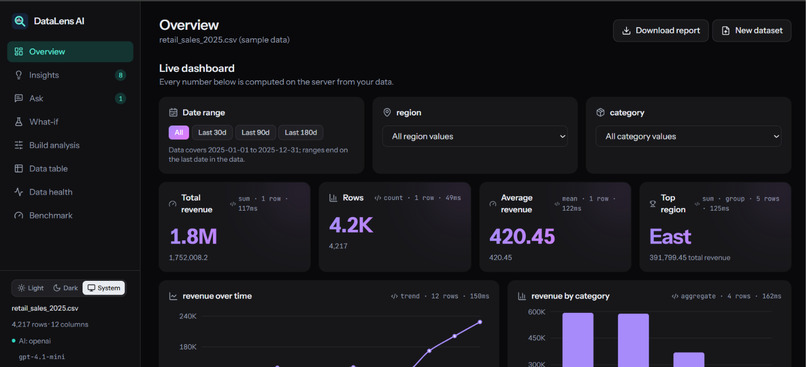Click the Ask chat bubble icon
This screenshot has height=367, width=806.
19,98
